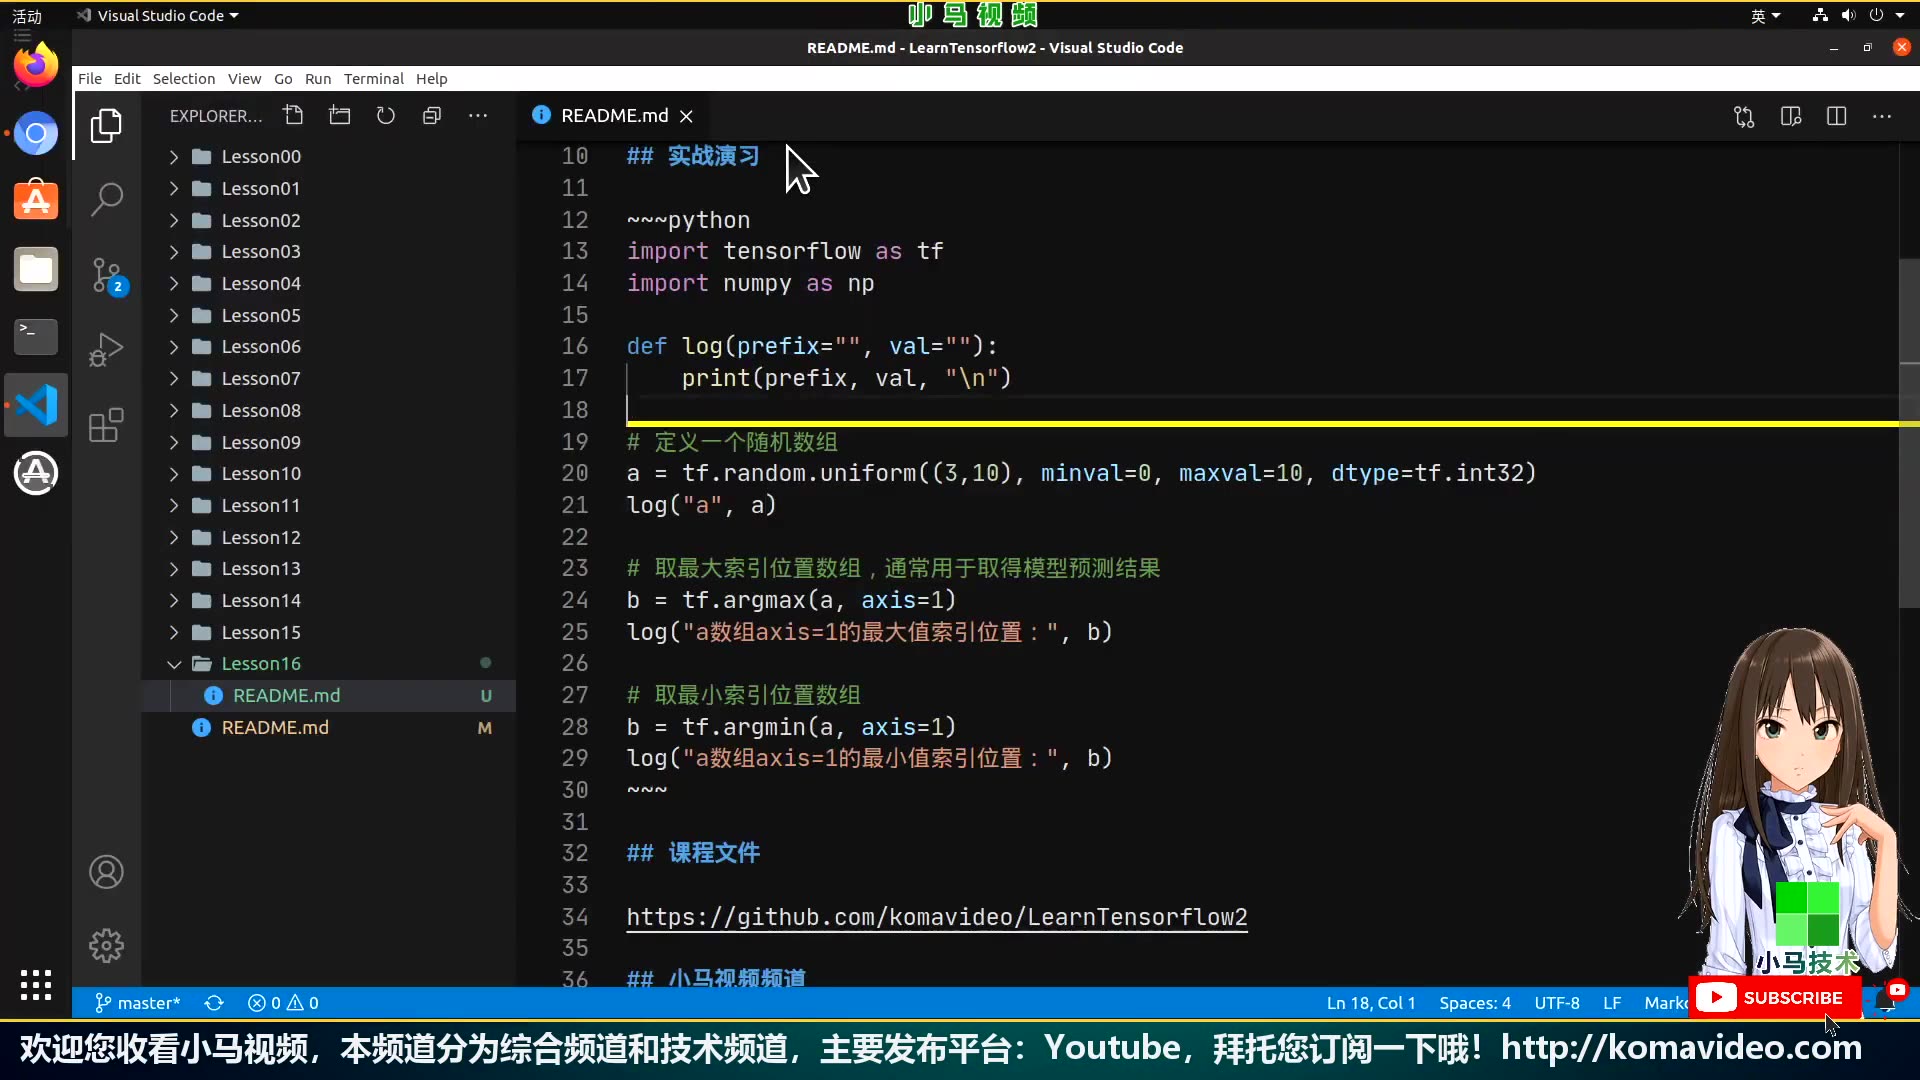Screen dimensions: 1920x1080
Task: Open the Manage settings gear icon
Action: tap(106, 945)
